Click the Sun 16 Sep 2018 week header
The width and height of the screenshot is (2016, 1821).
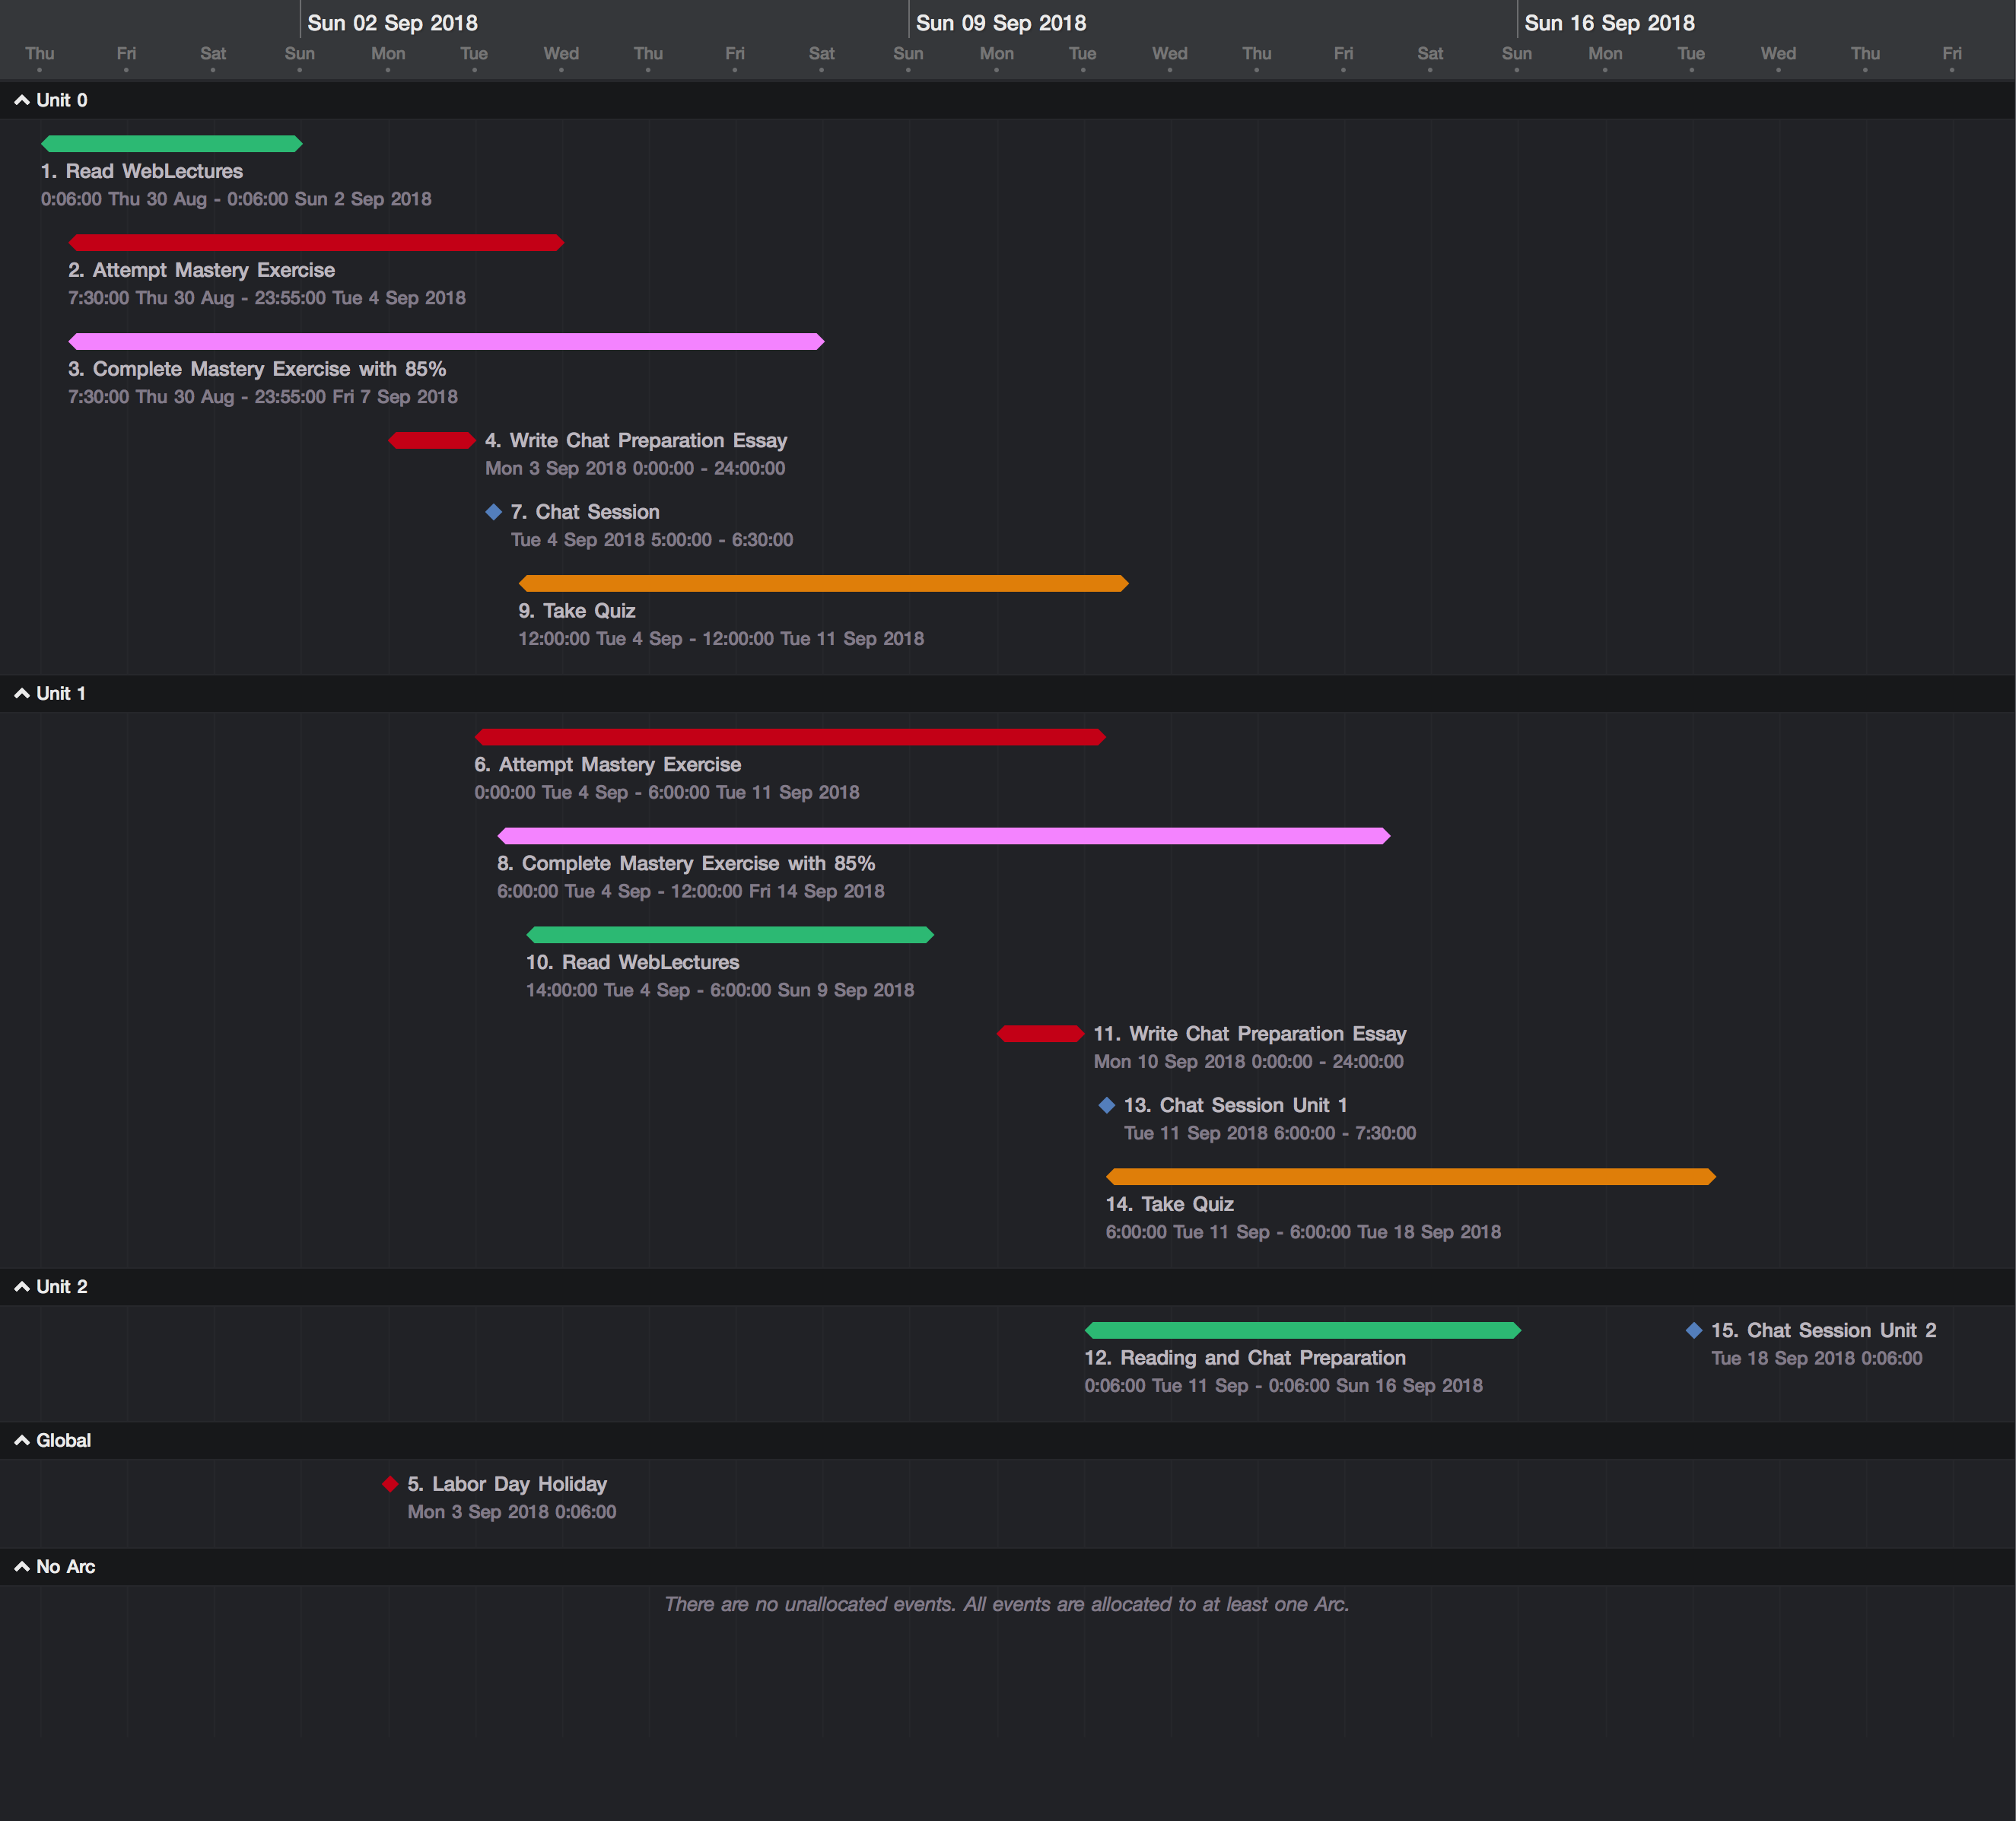pos(1608,23)
